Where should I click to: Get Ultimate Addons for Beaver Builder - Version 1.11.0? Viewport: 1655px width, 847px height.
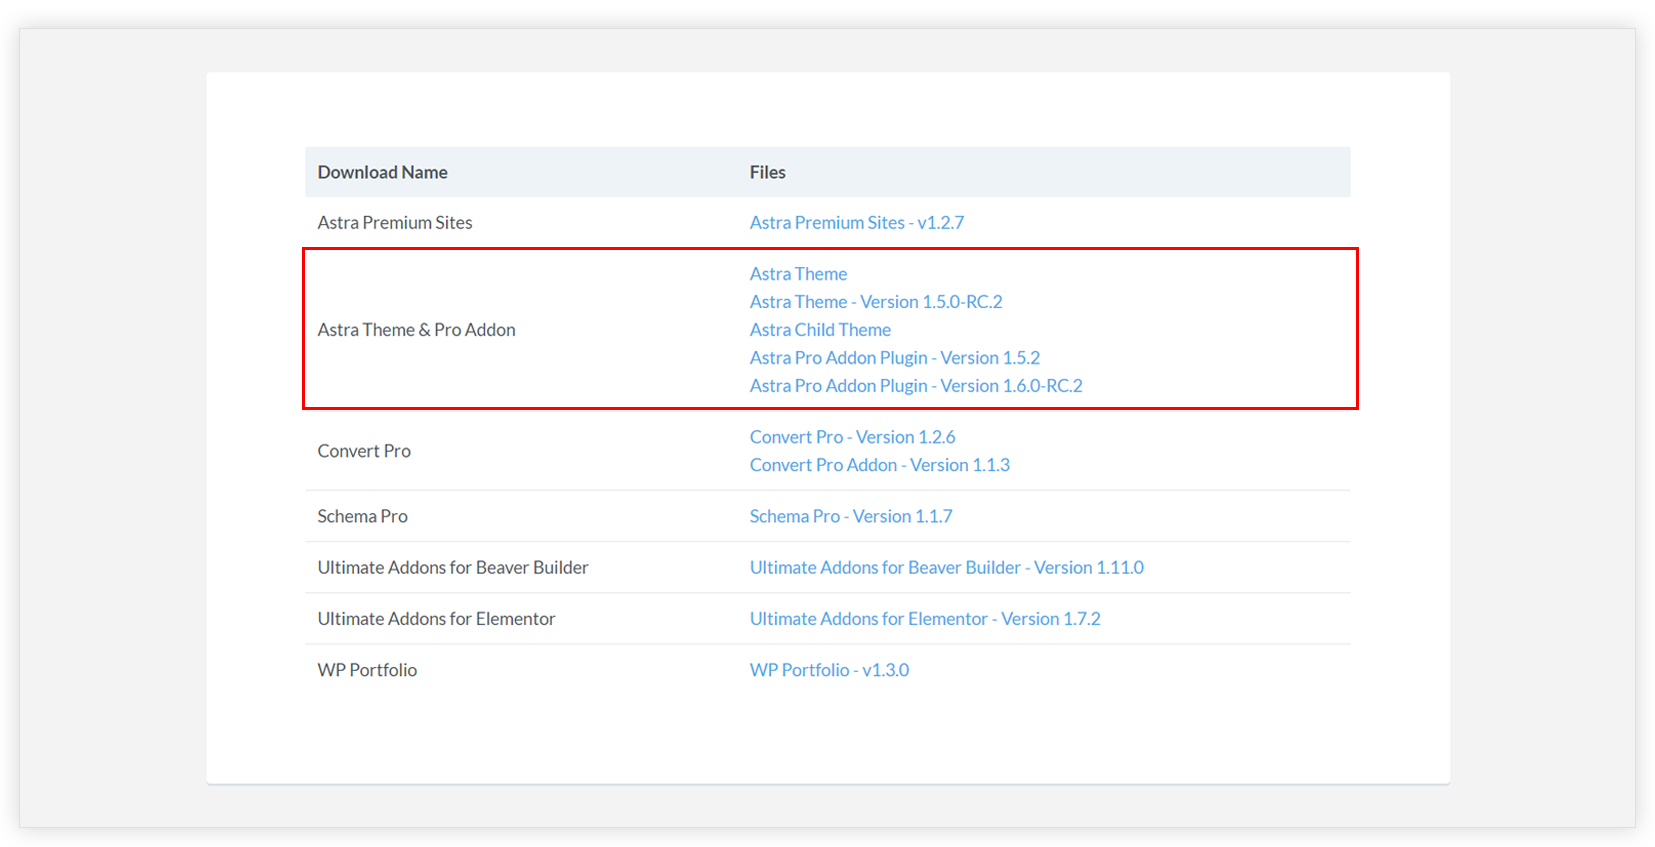(947, 567)
